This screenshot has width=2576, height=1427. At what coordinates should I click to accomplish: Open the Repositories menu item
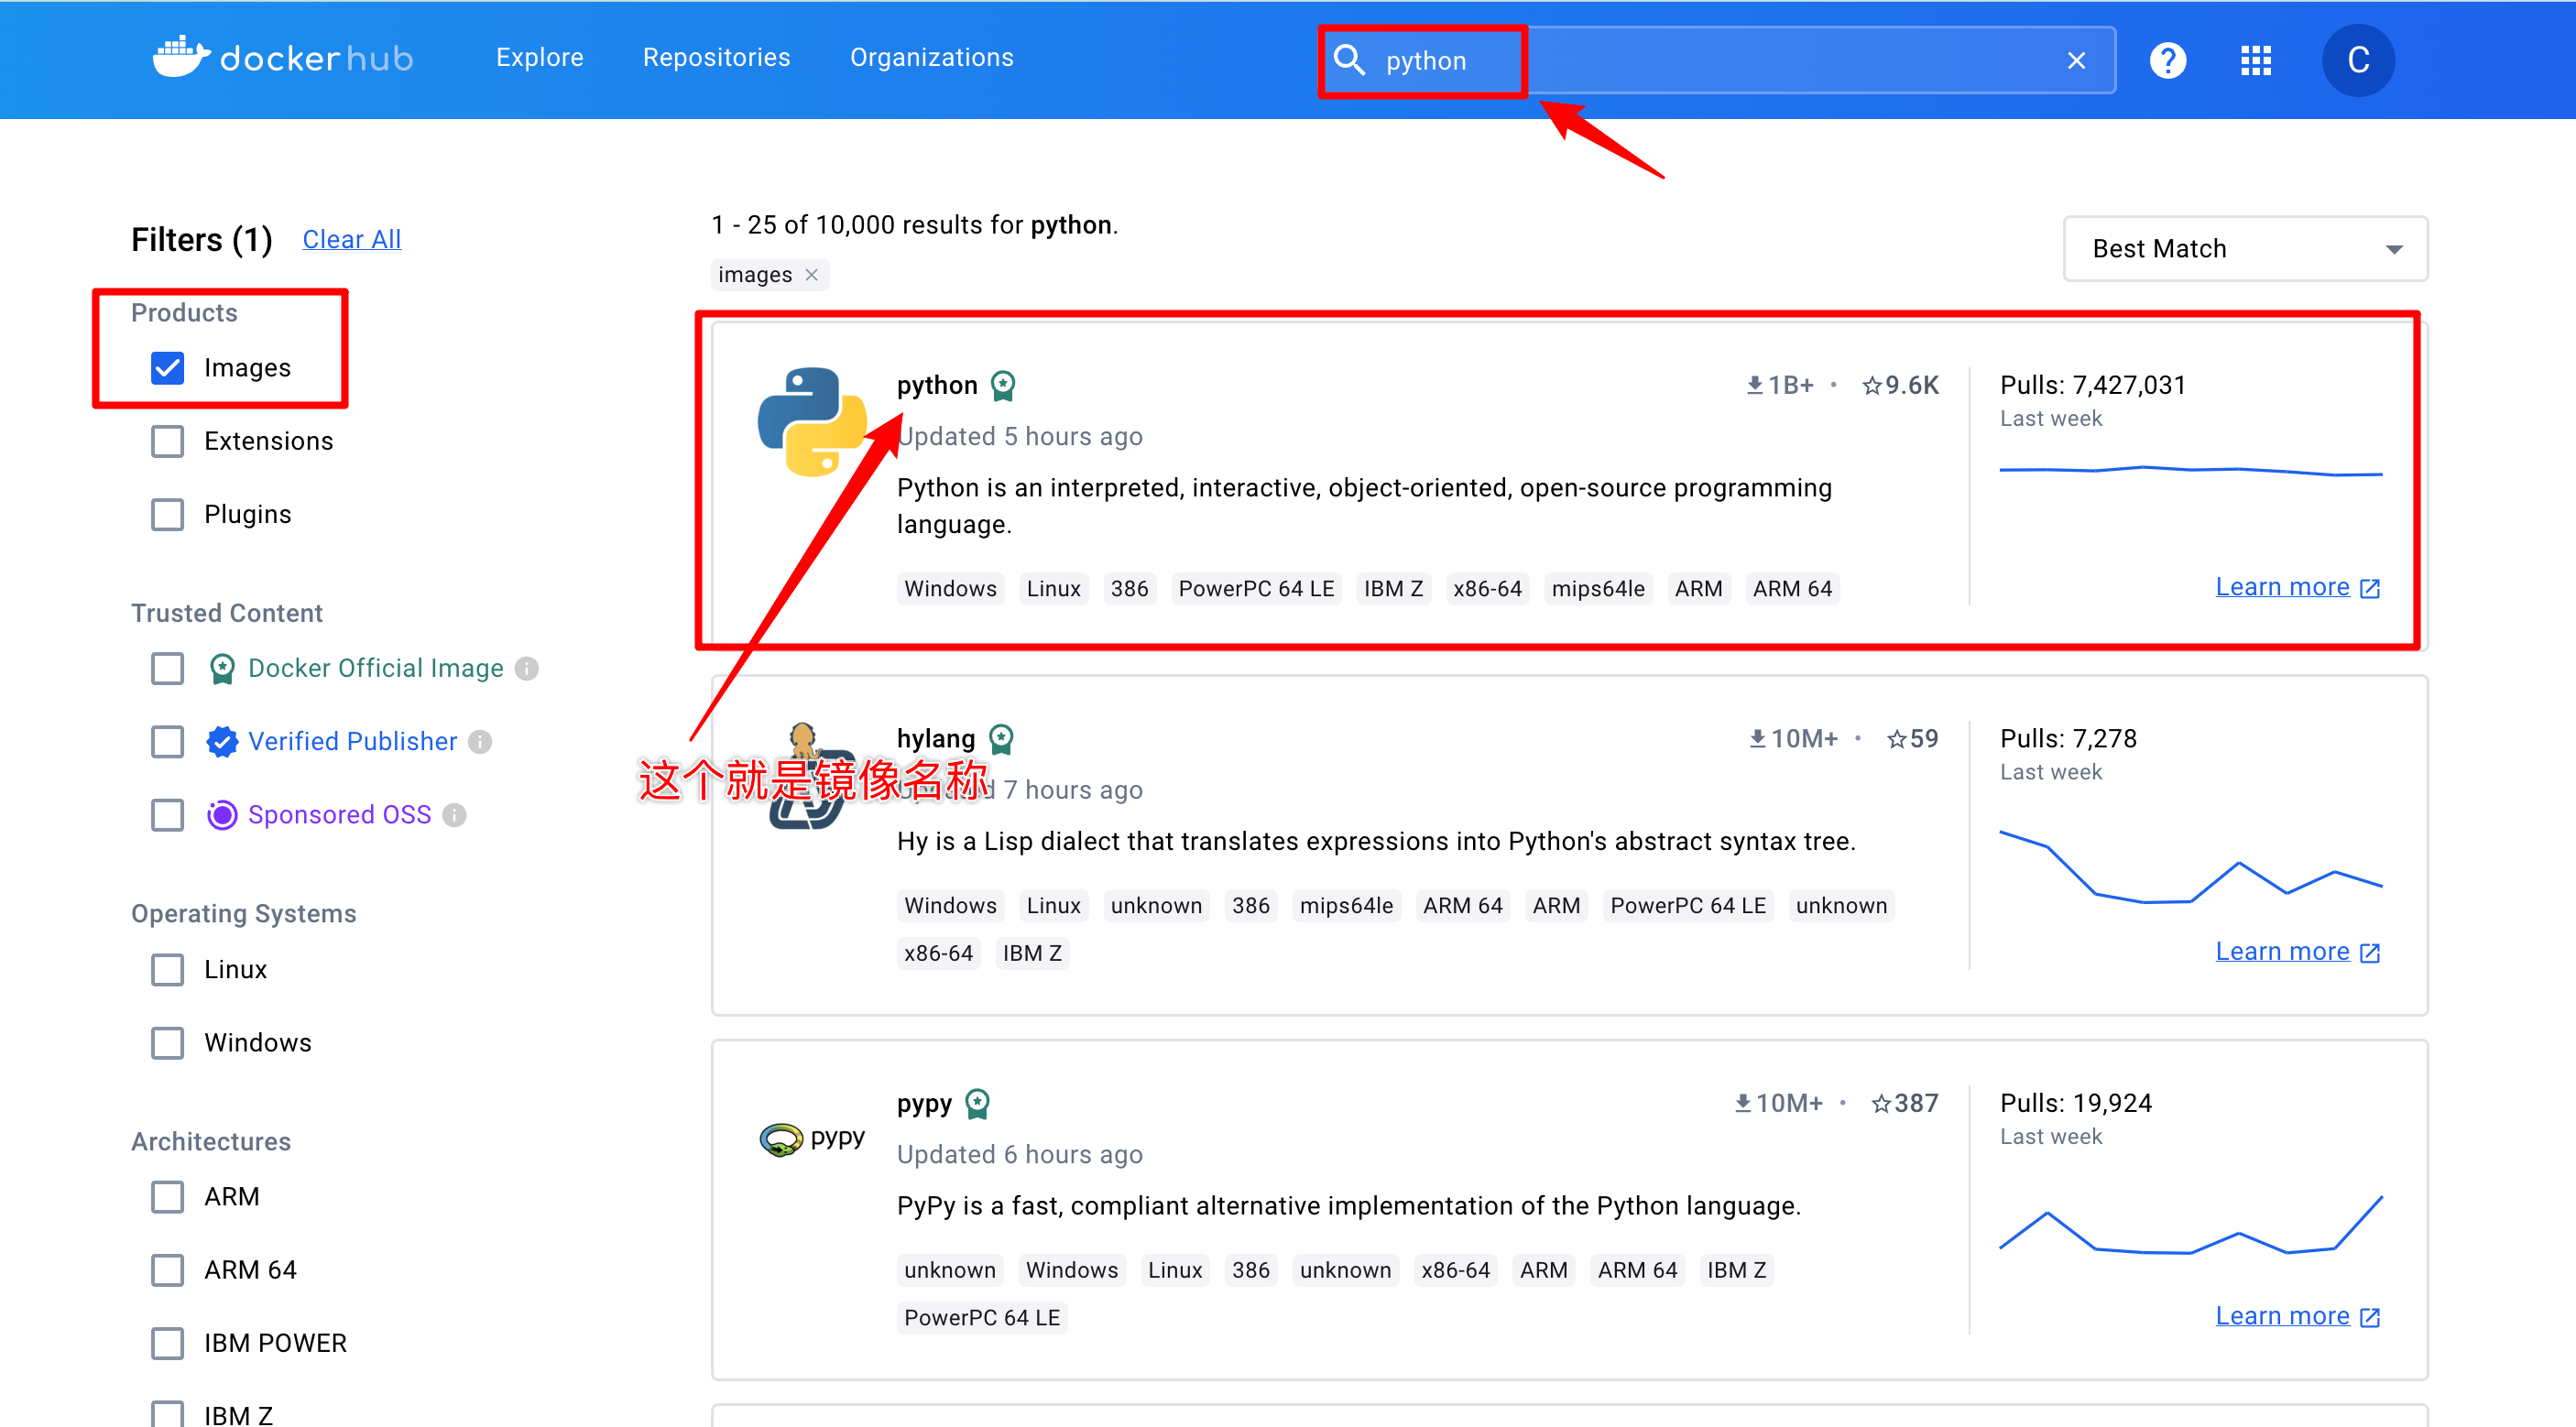click(x=716, y=58)
